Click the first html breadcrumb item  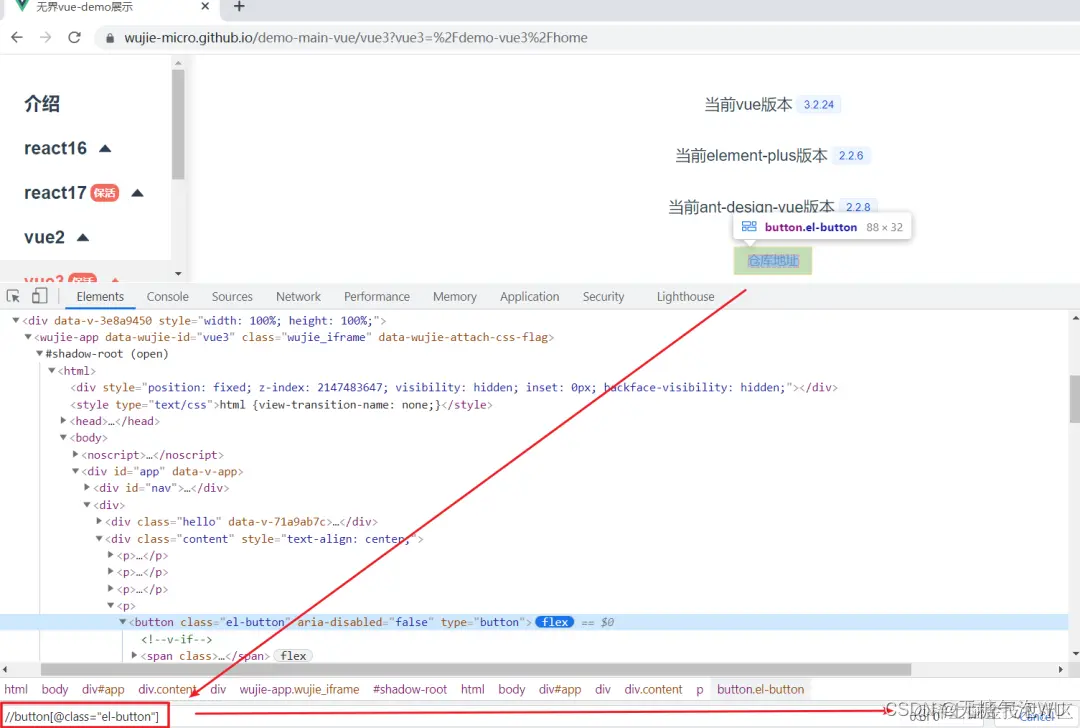16,689
